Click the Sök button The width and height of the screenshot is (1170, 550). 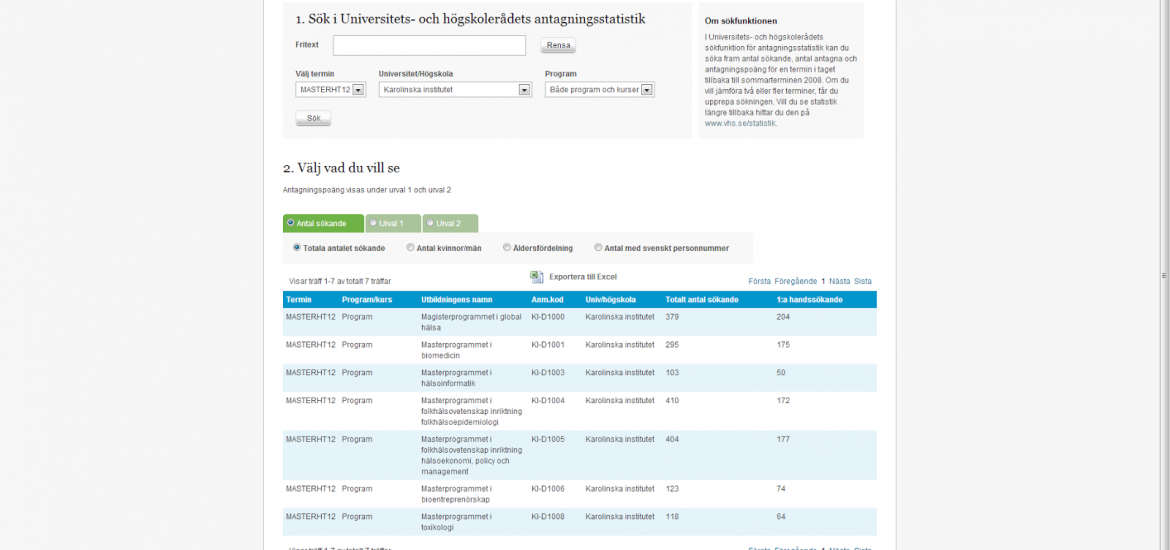click(313, 119)
